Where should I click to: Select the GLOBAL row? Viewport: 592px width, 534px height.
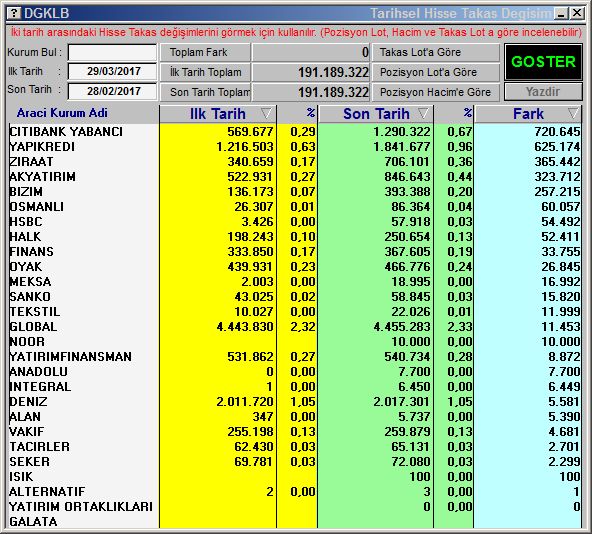click(294, 327)
